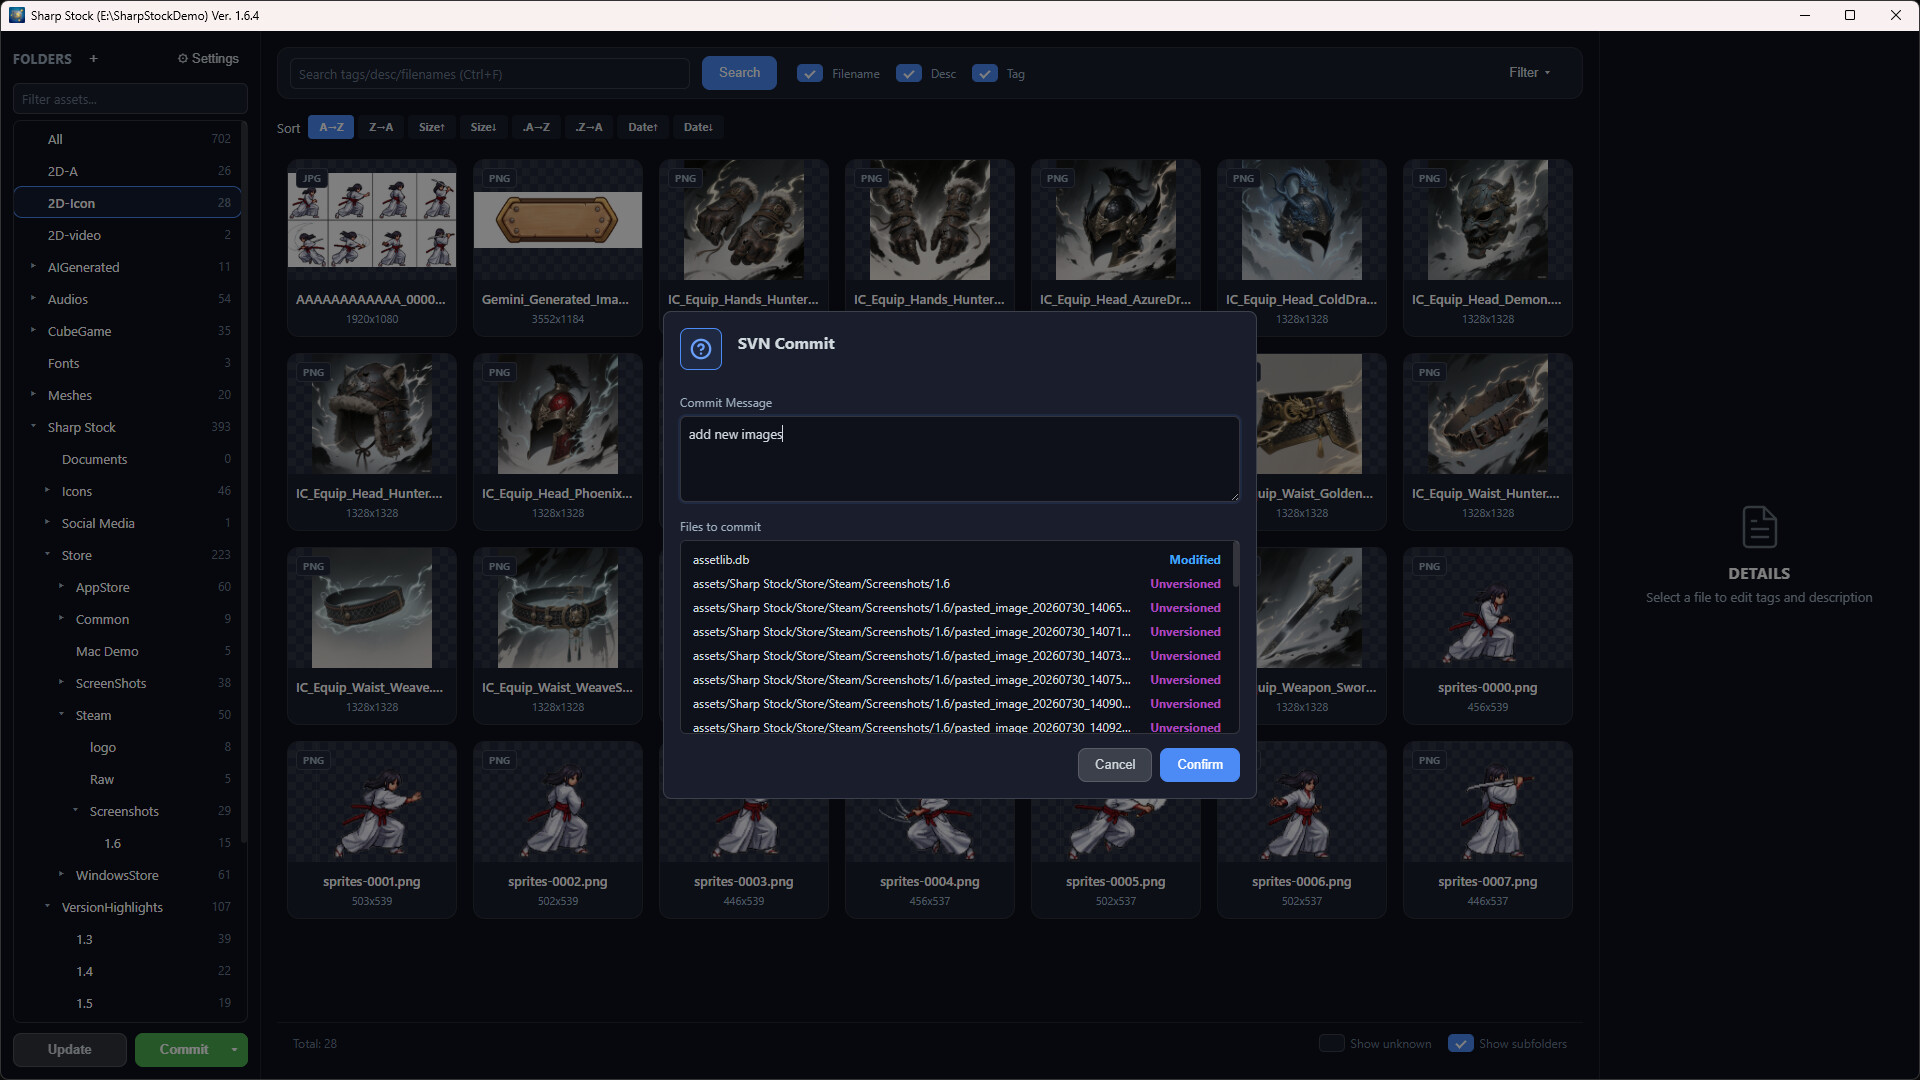Screen dimensions: 1920x1080
Task: Select the IC_Equip_Head_ColdDra thumbnail
Action: pyautogui.click(x=1302, y=247)
